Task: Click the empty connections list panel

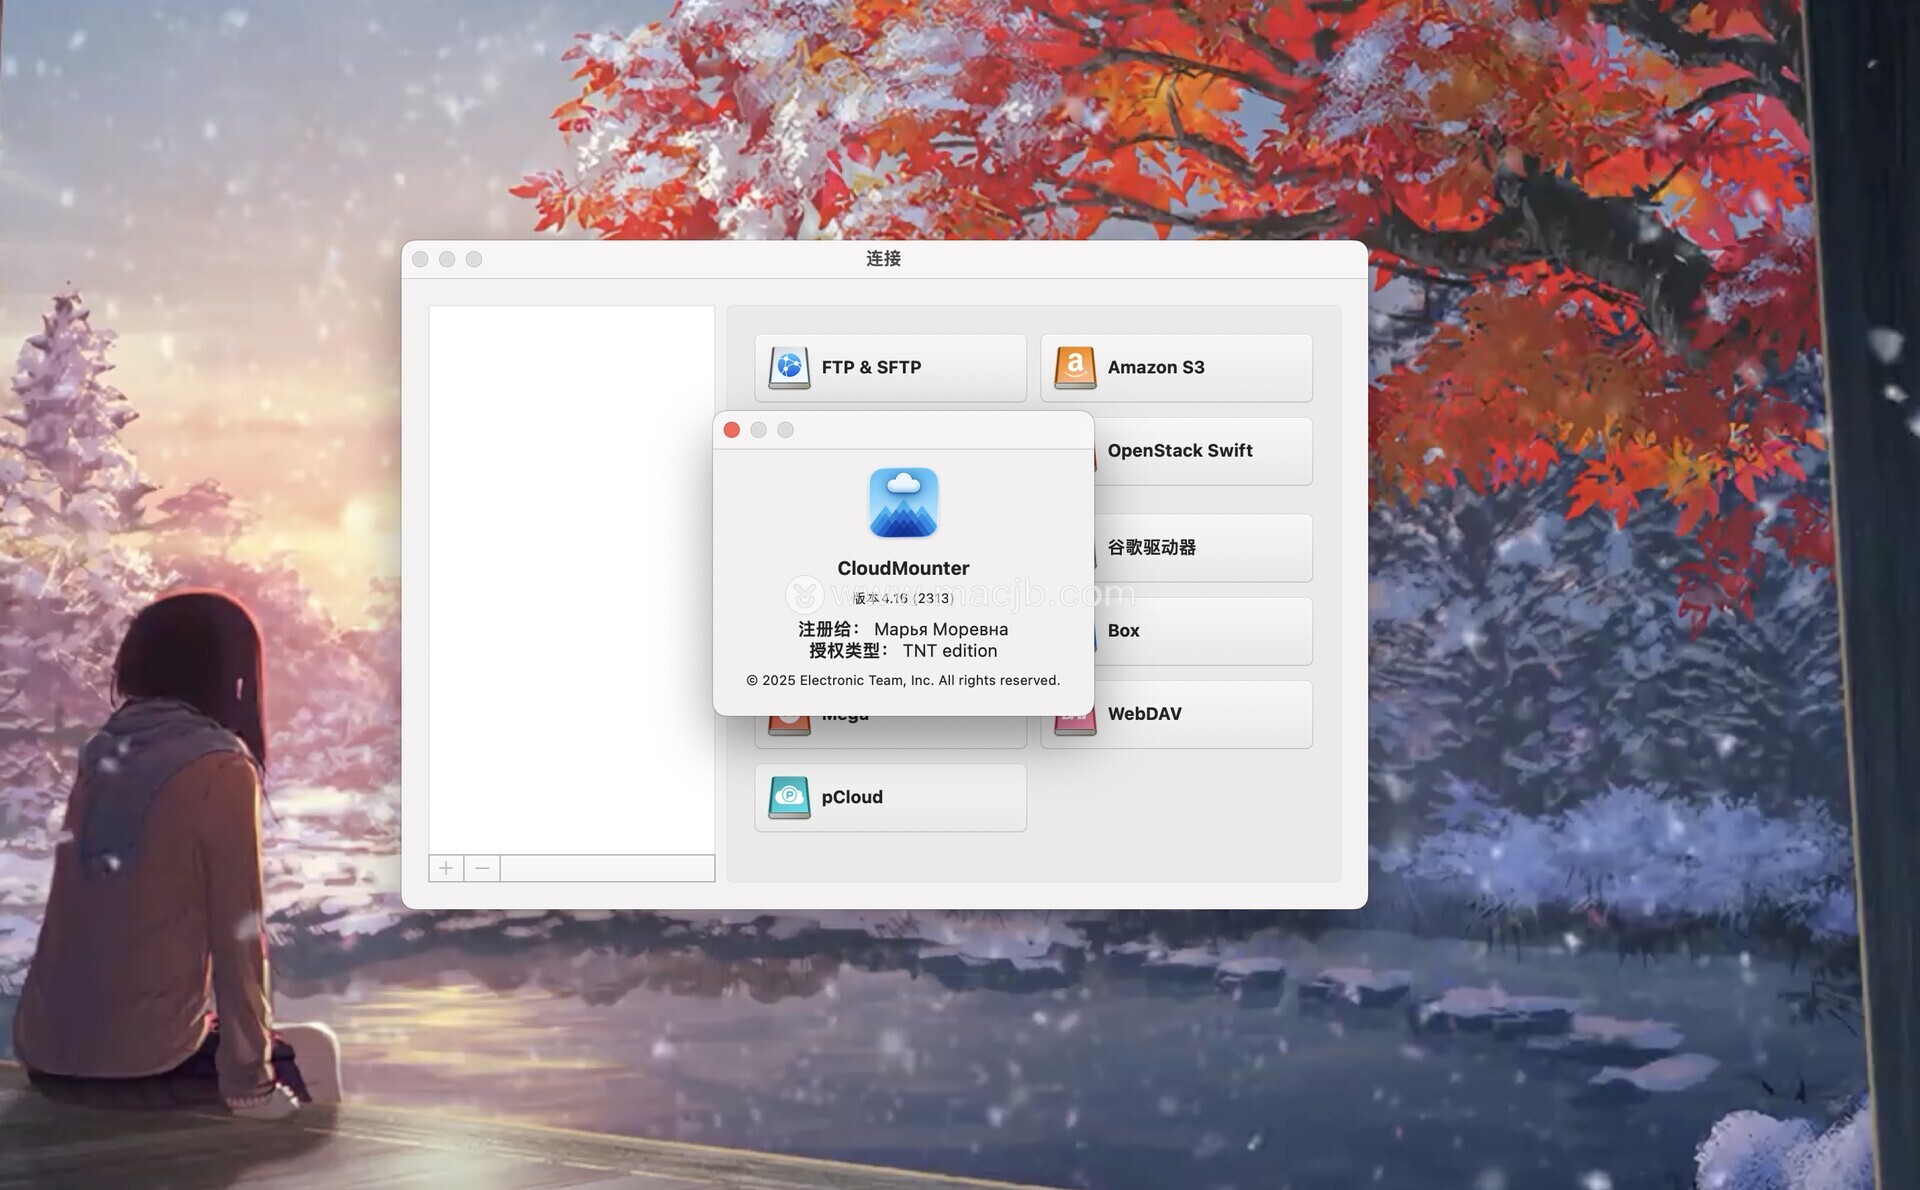Action: point(571,580)
